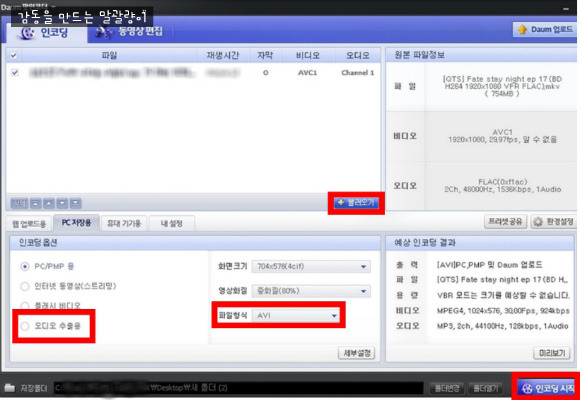Screen dimensions: 580x400
Task: Open 파일형식 dropdown showing AVI
Action: point(296,316)
